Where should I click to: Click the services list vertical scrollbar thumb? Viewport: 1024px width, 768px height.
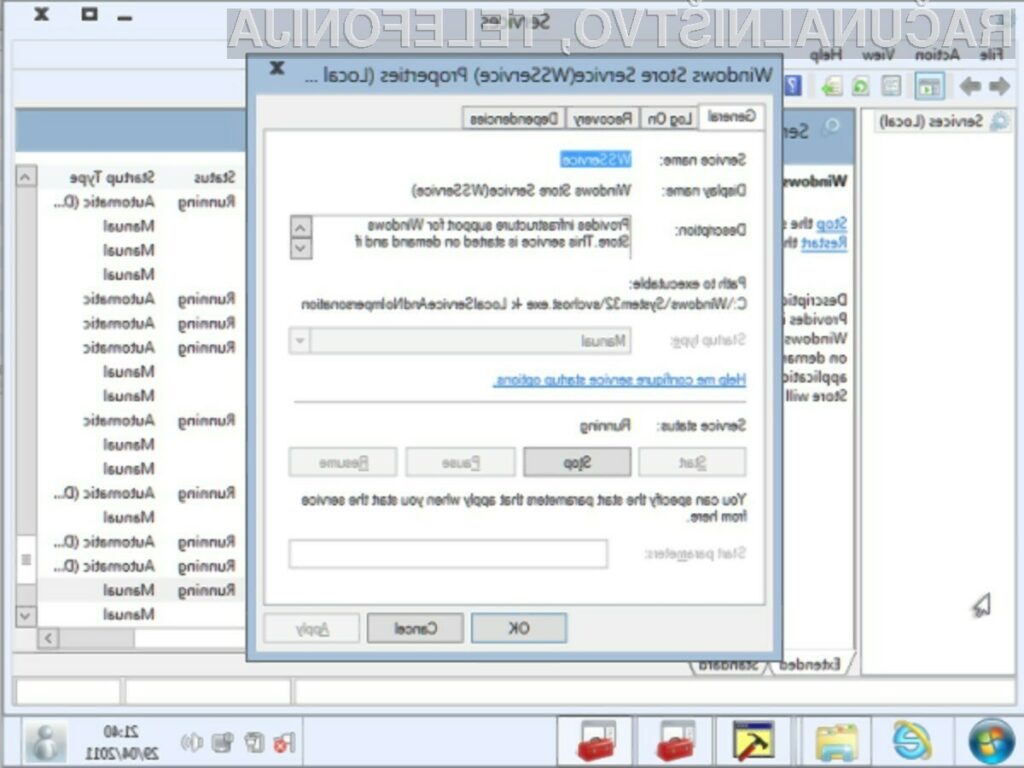[26, 560]
